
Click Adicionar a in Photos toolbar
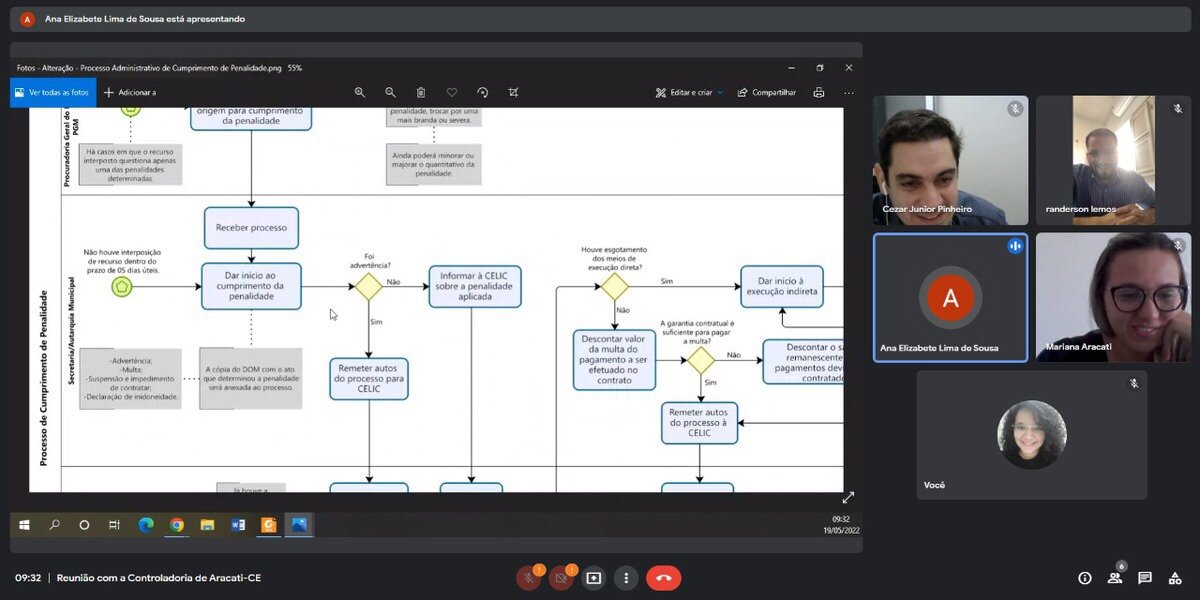[x=130, y=92]
